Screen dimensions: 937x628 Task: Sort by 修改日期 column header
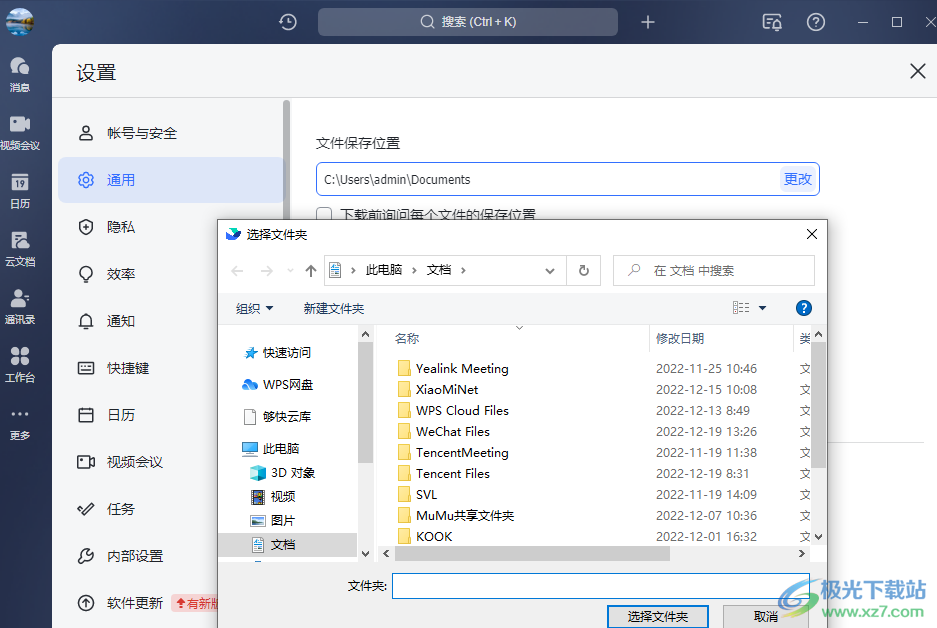680,339
